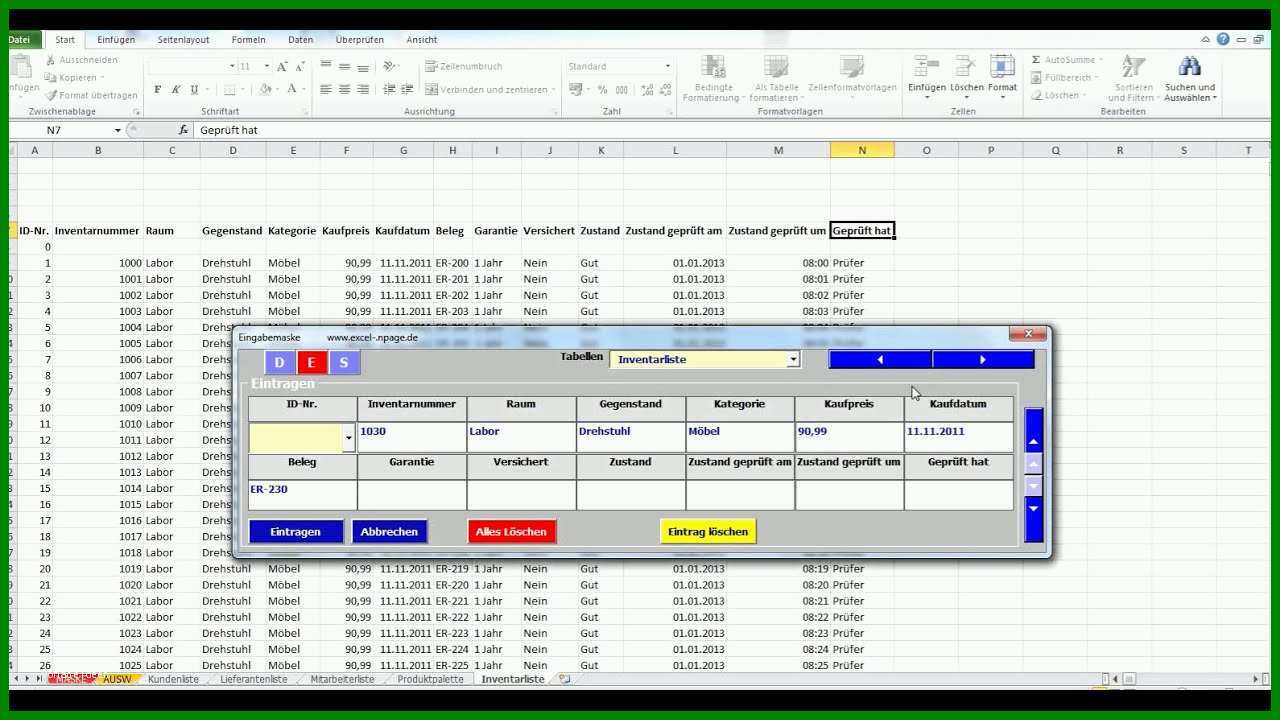Switch to the Daten ribbon tab
This screenshot has height=720, width=1280.
pyautogui.click(x=300, y=40)
